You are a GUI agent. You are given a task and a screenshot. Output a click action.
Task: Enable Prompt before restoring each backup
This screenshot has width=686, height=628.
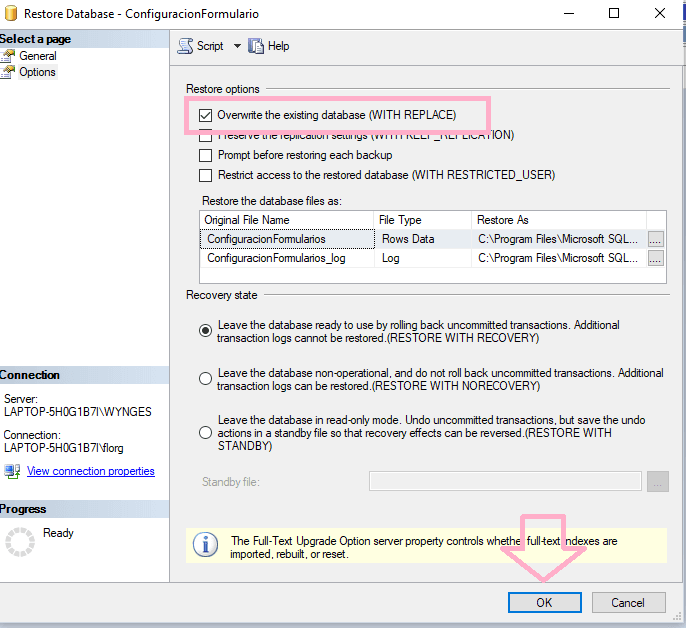tap(206, 155)
